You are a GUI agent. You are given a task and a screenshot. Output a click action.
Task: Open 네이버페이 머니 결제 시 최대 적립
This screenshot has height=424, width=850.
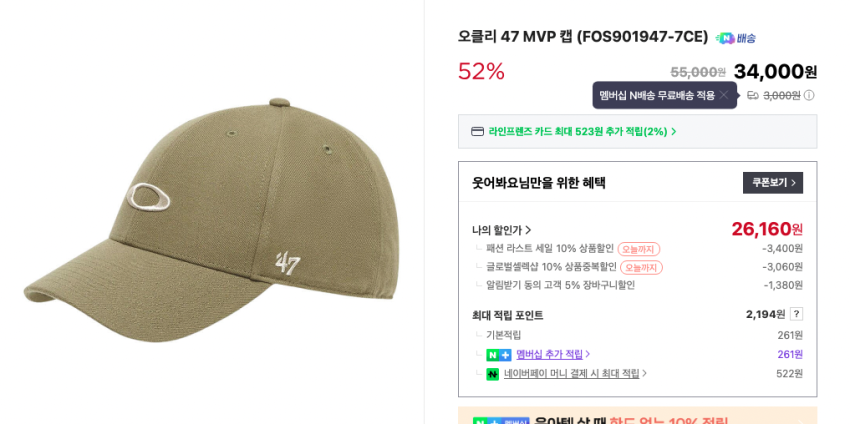pos(575,374)
